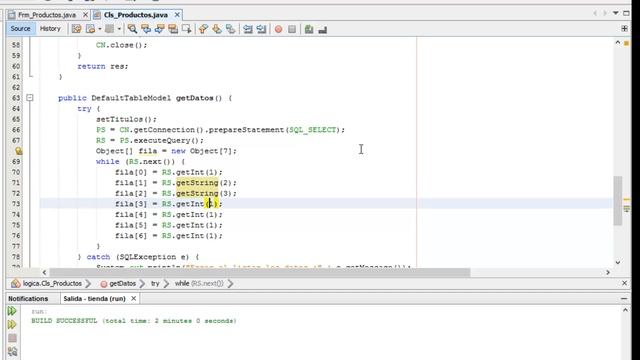This screenshot has width=640, height=360.
Task: Collapse the getDatos method fold at line 63
Action: [x=29, y=98]
